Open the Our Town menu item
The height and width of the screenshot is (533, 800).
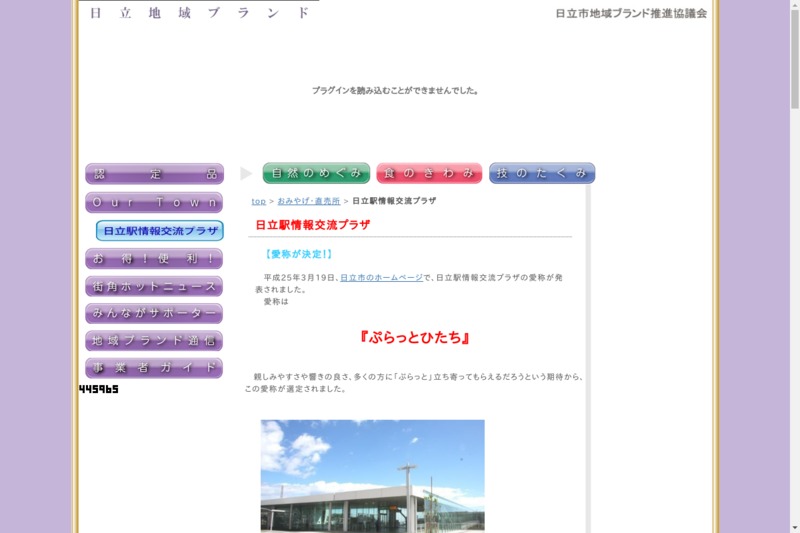coord(154,203)
